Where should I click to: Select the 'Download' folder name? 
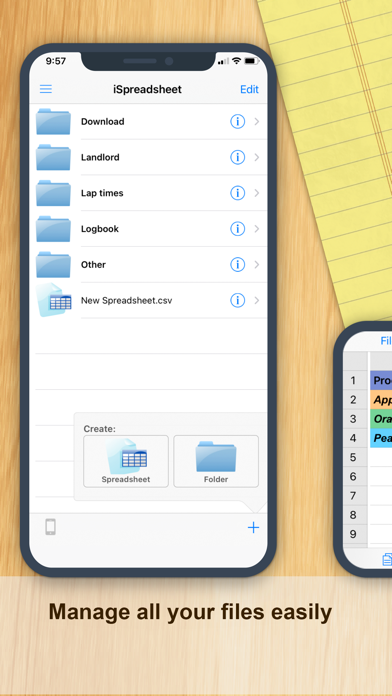[x=103, y=122]
